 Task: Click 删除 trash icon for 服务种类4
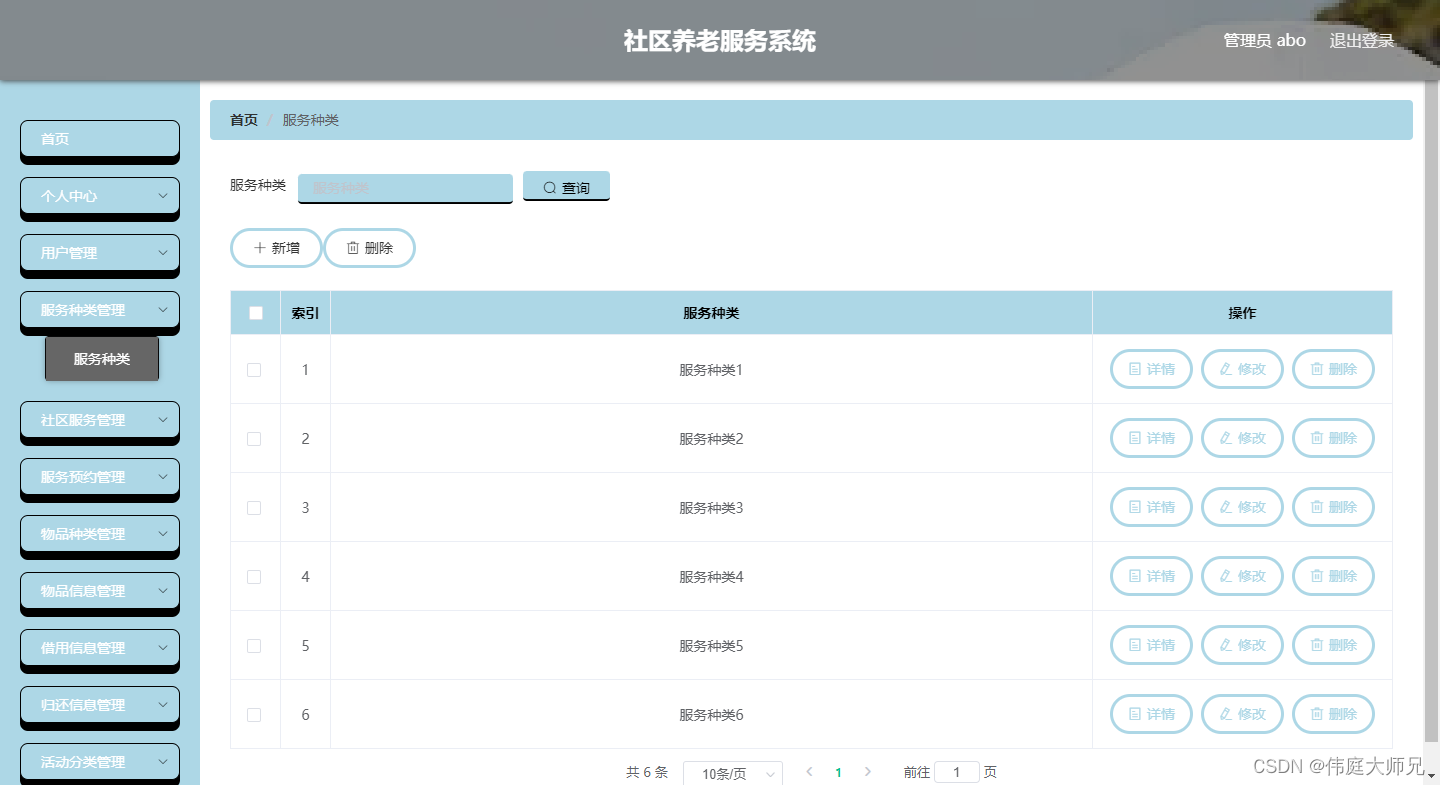point(1317,576)
